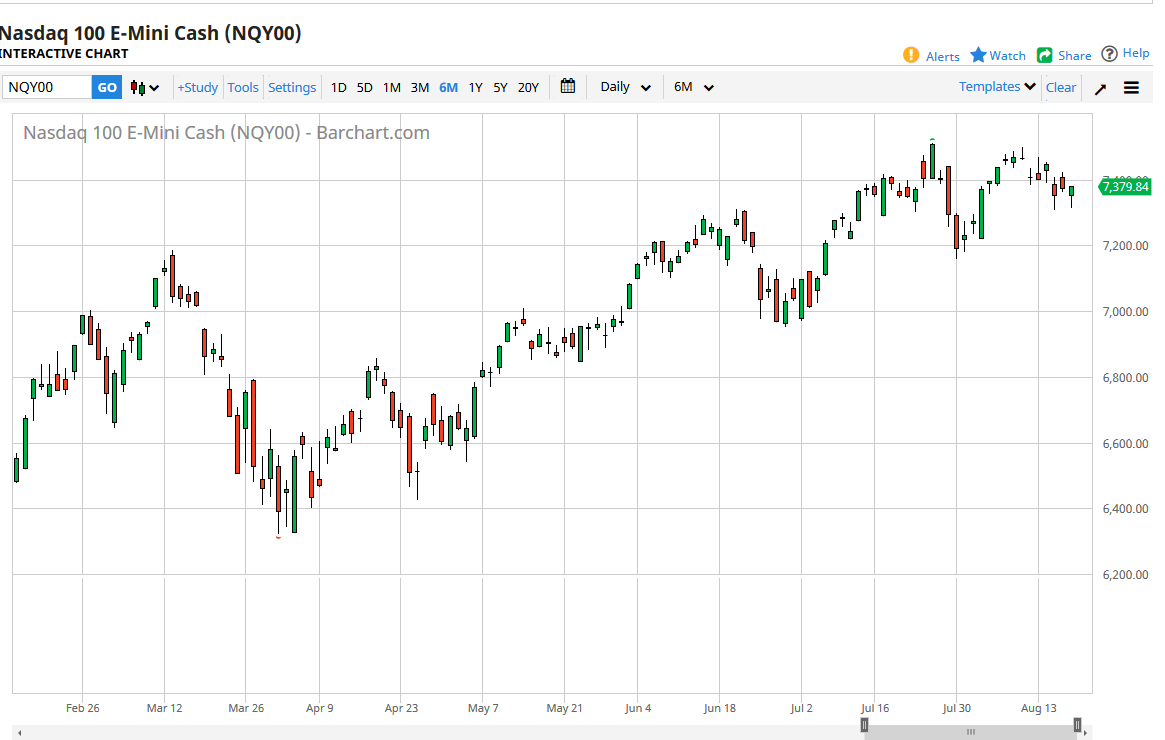The height and width of the screenshot is (740, 1165).
Task: Expand the Daily frequency dropdown
Action: point(625,87)
